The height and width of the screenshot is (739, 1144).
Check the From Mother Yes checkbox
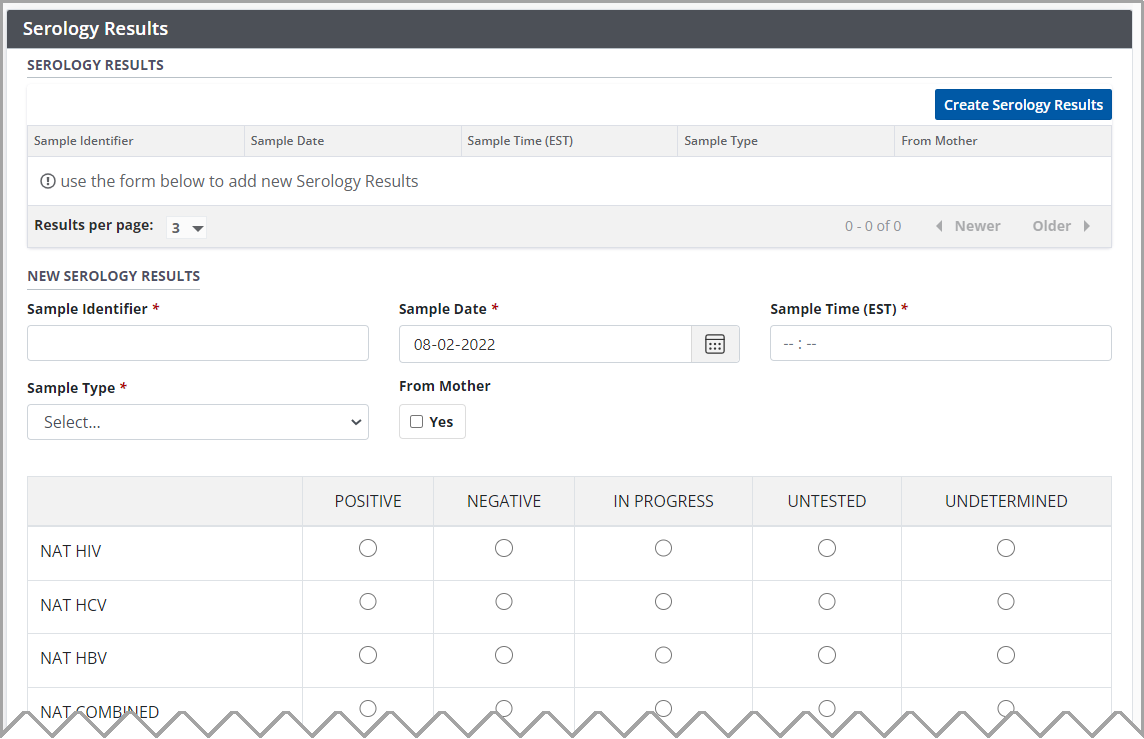click(416, 421)
